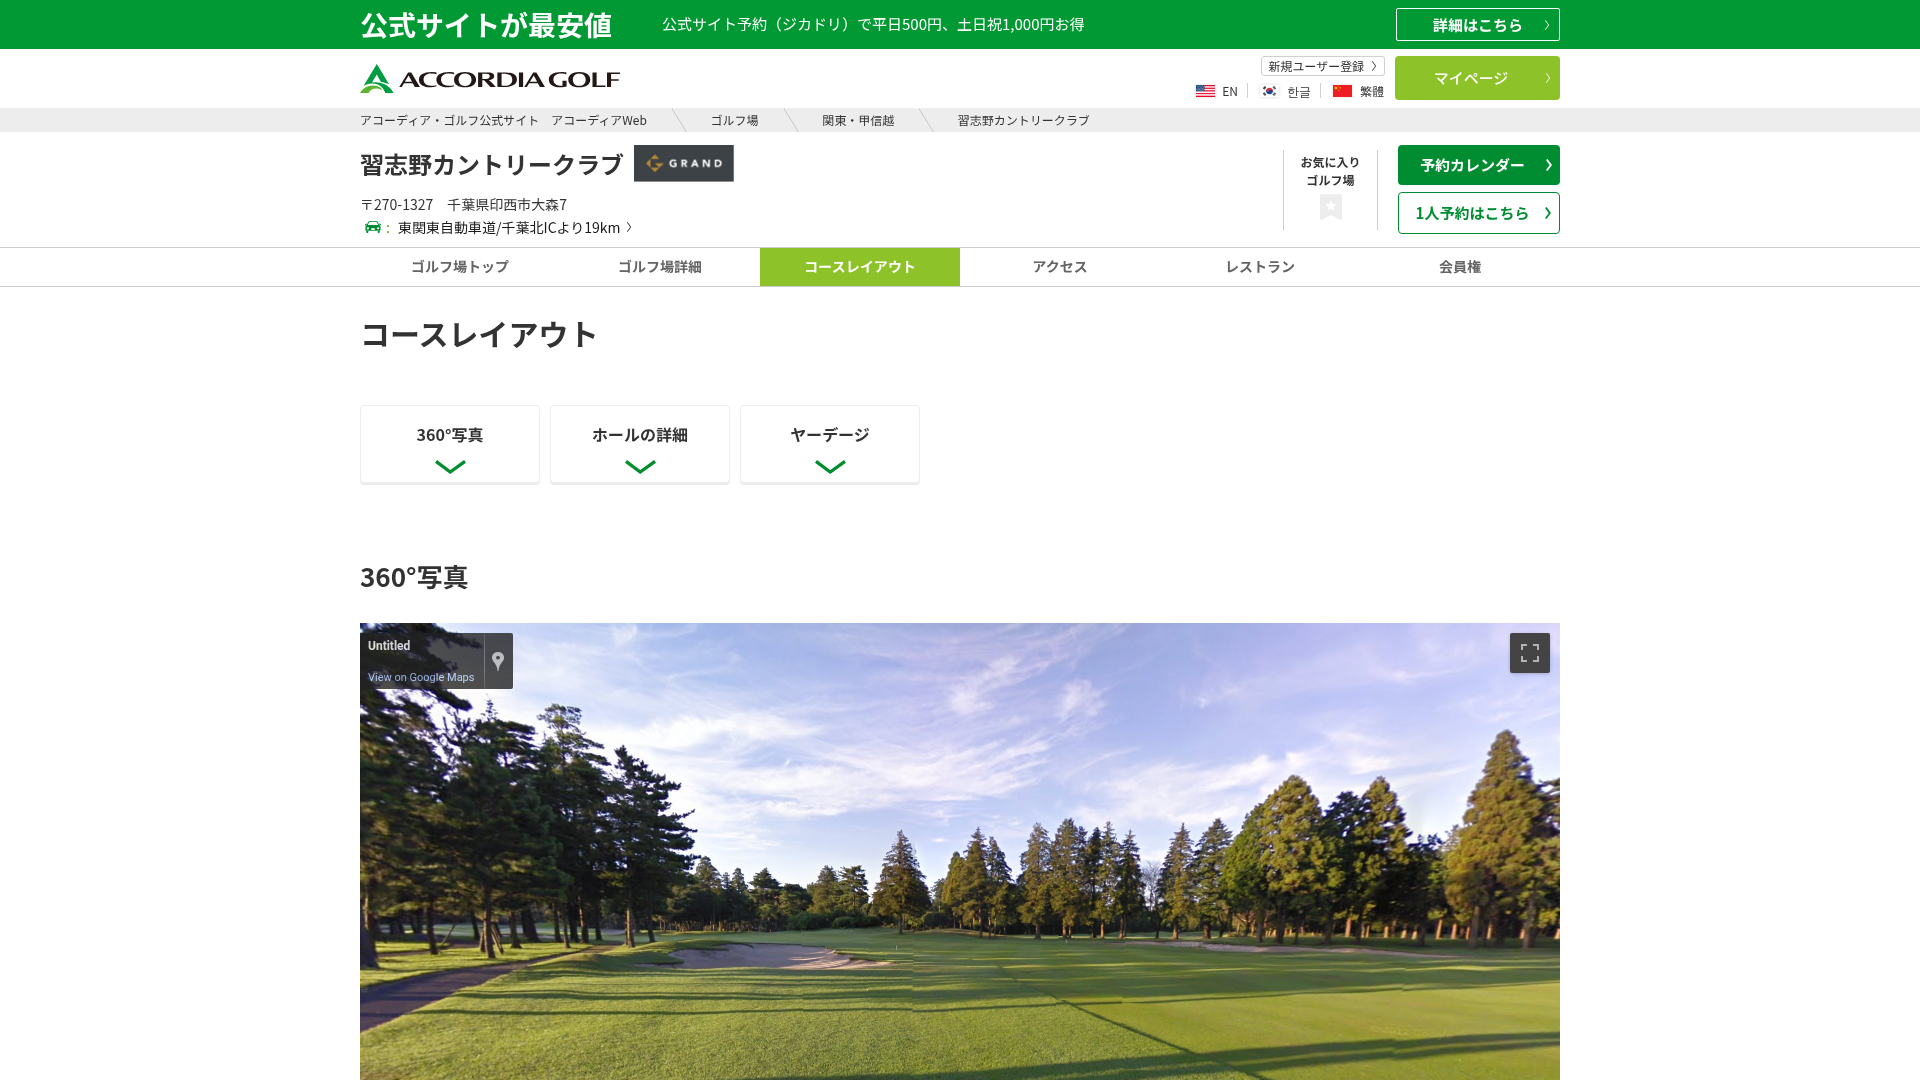This screenshot has width=1920, height=1080.
Task: Click the car icon beside access info
Action: [x=373, y=227]
